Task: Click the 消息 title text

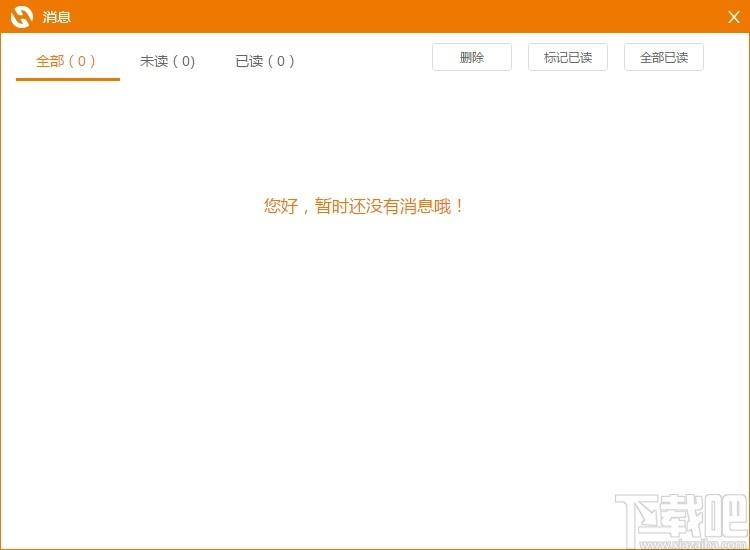Action: [x=56, y=17]
